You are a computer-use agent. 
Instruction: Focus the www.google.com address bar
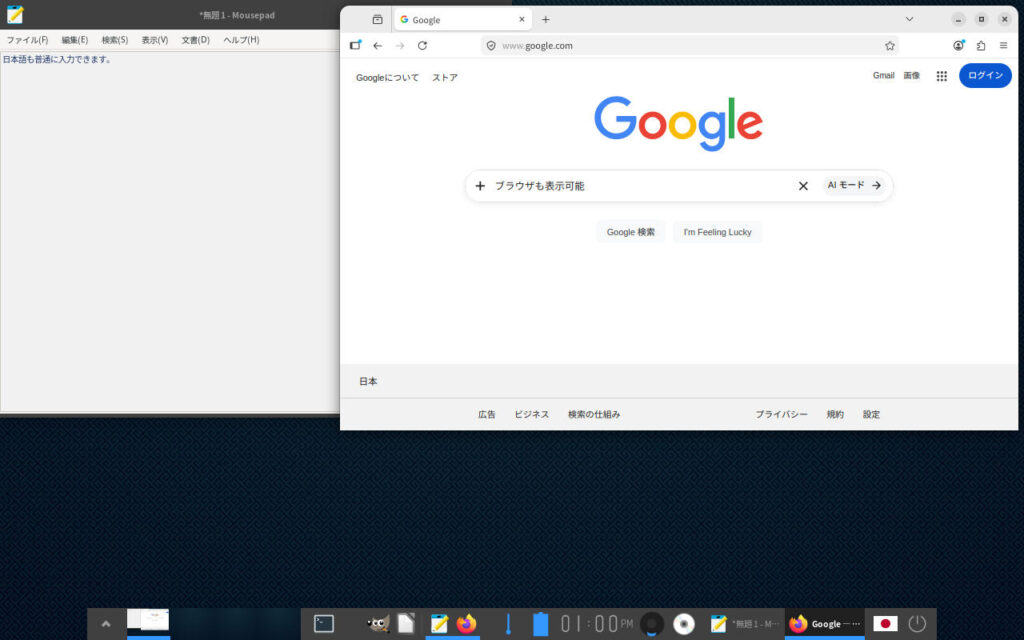tap(689, 46)
